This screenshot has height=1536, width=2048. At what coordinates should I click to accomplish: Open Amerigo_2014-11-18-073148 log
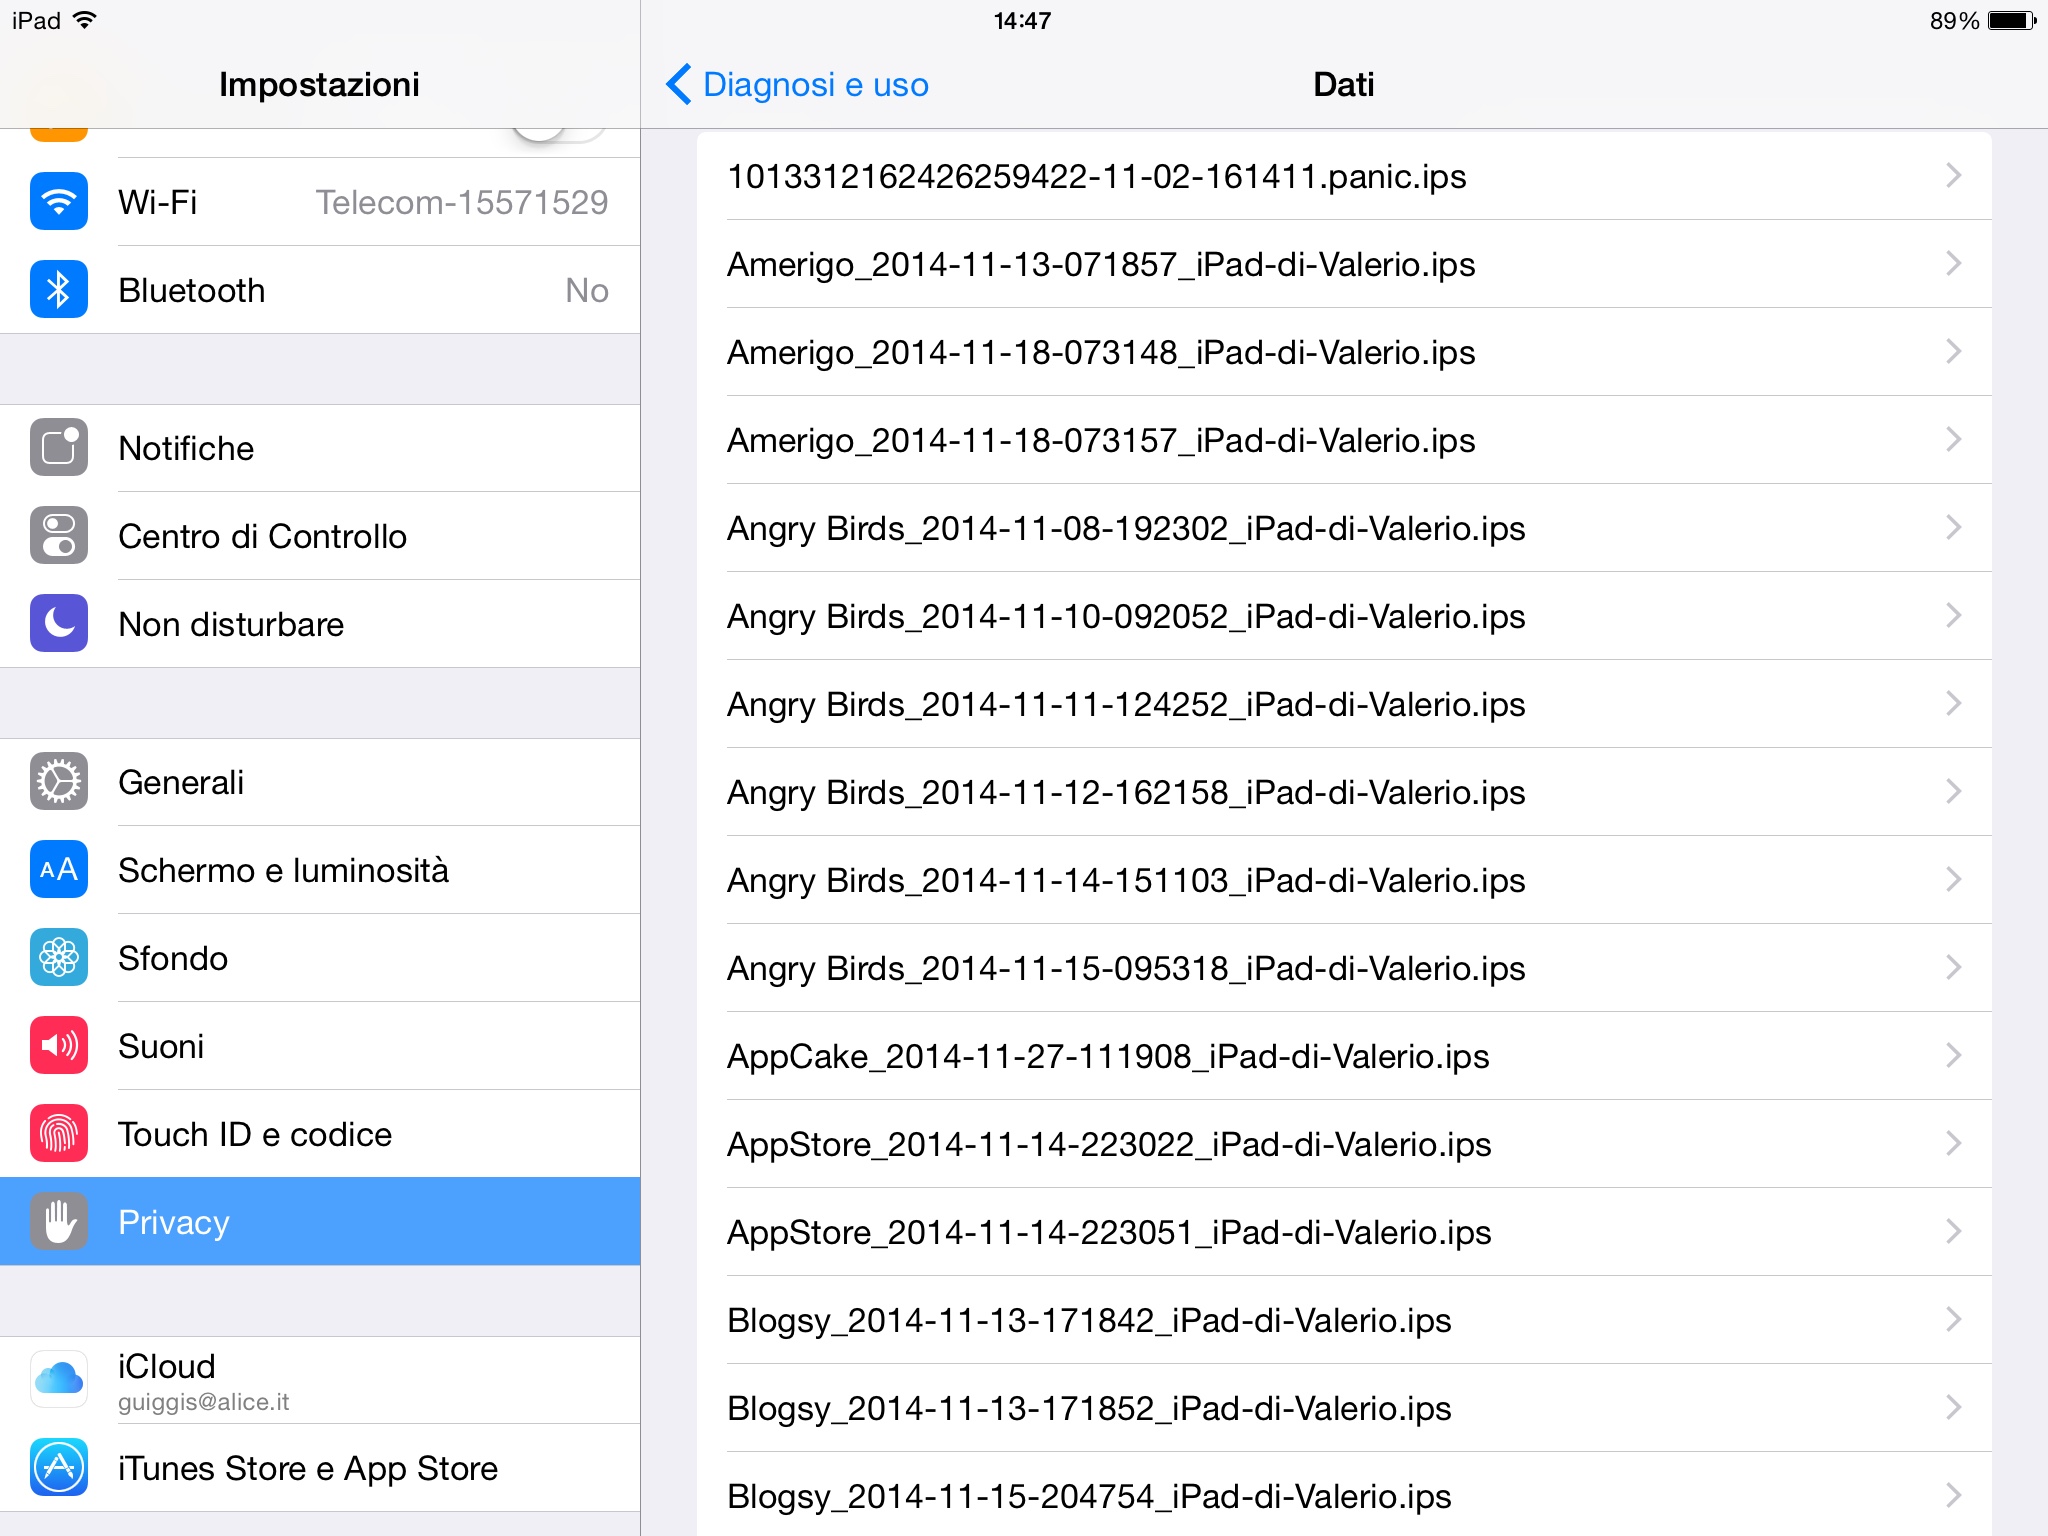1344,352
